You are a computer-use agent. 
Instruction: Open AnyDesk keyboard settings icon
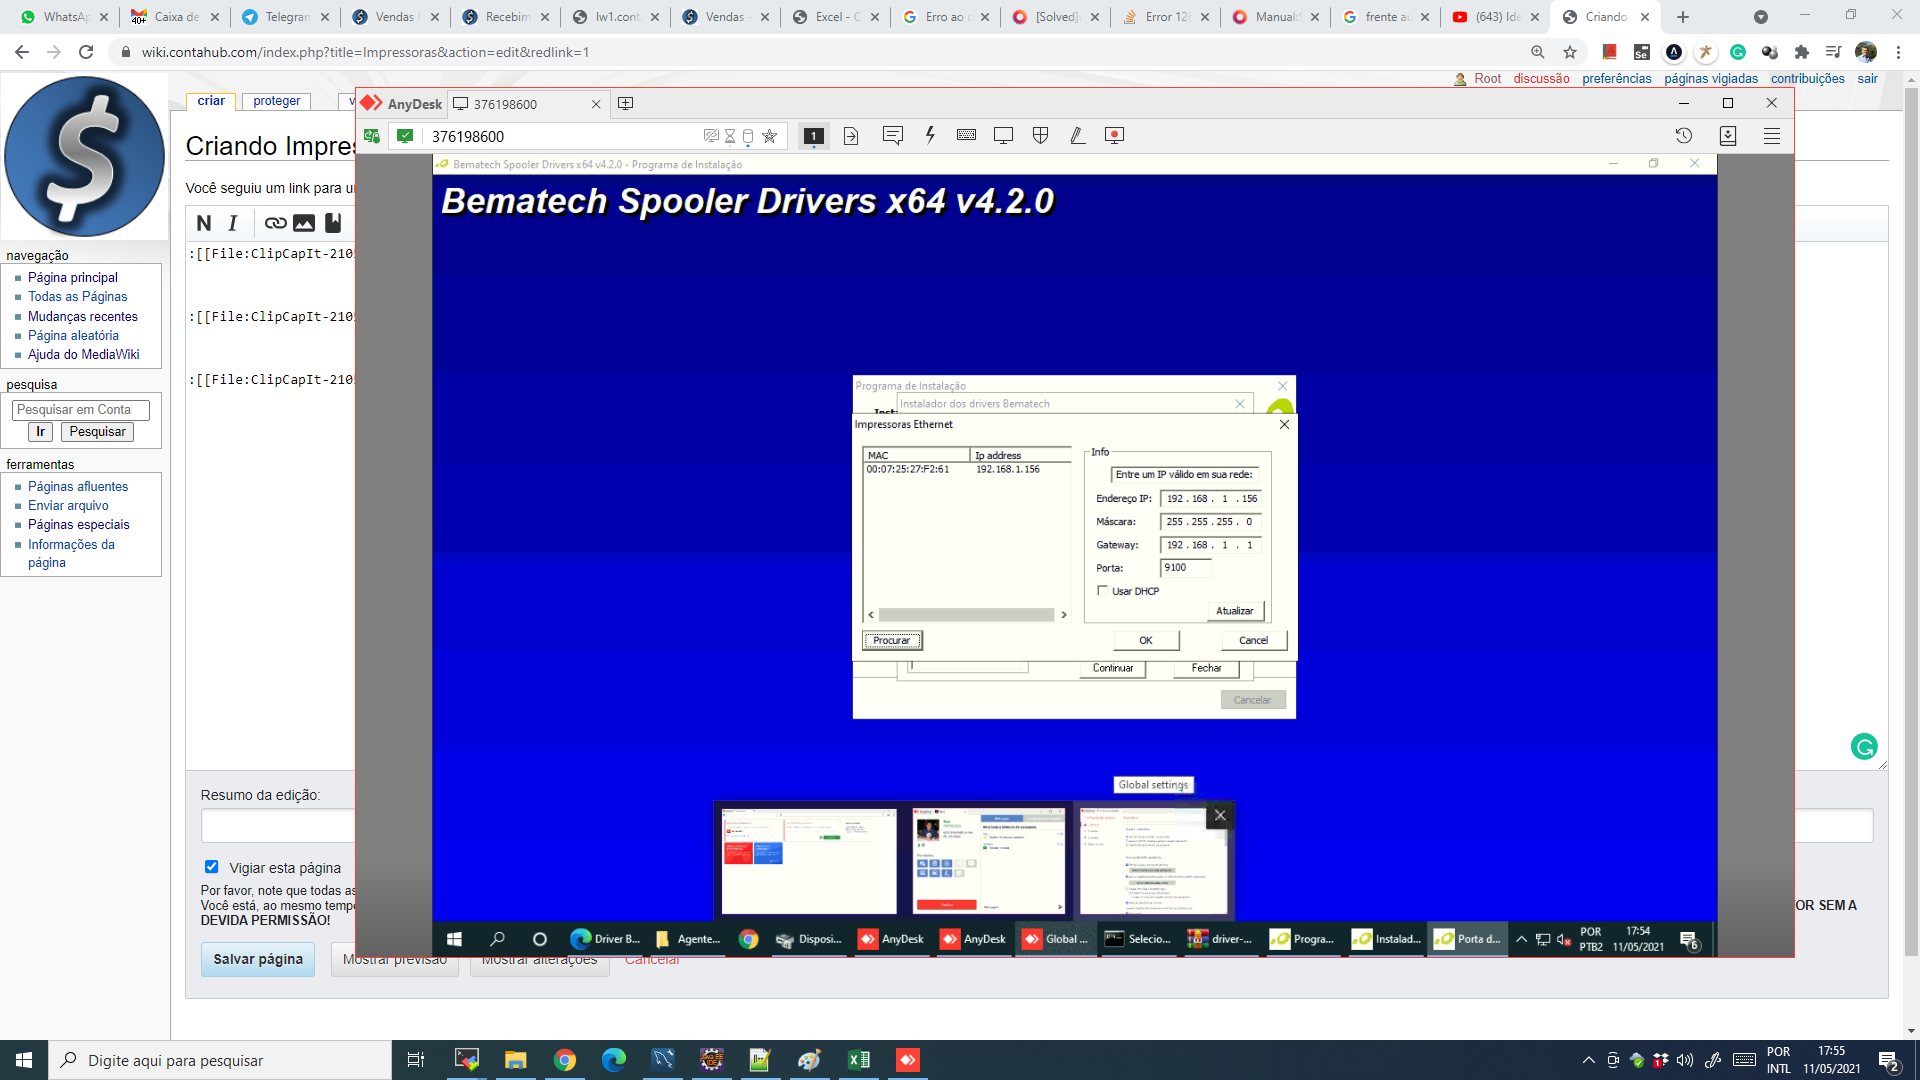tap(966, 135)
